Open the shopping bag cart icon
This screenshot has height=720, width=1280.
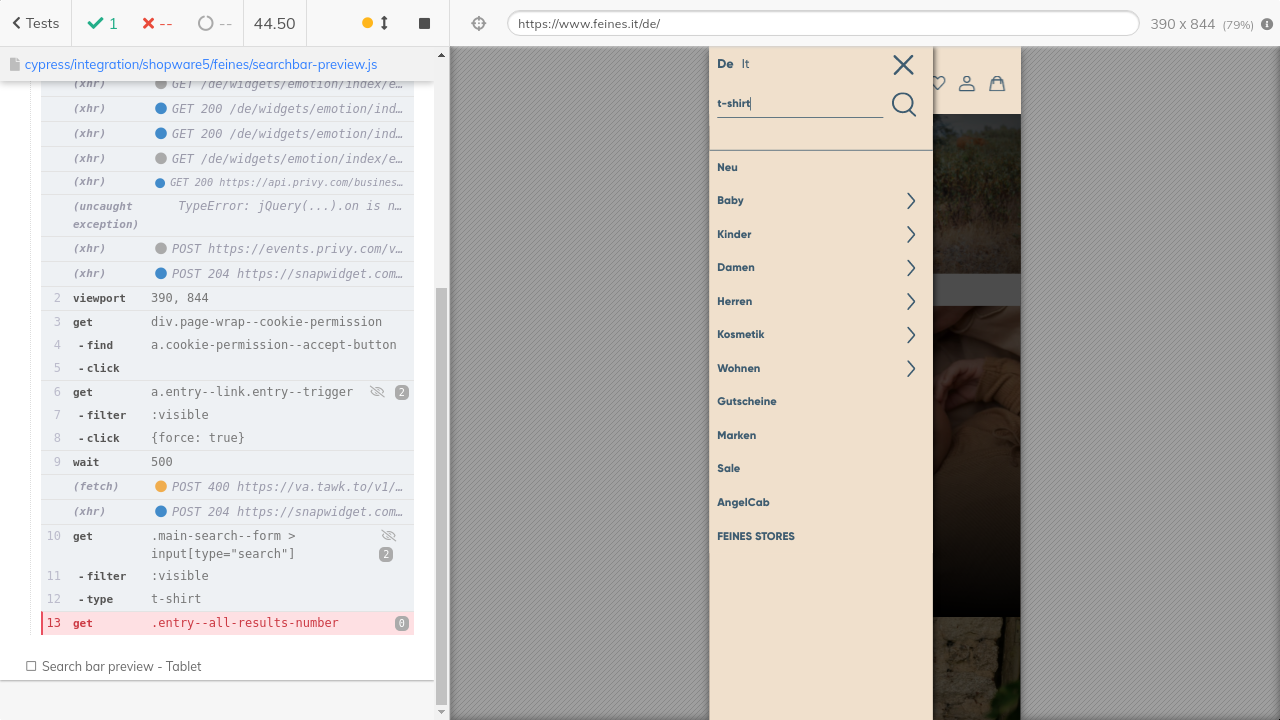pyautogui.click(x=997, y=84)
